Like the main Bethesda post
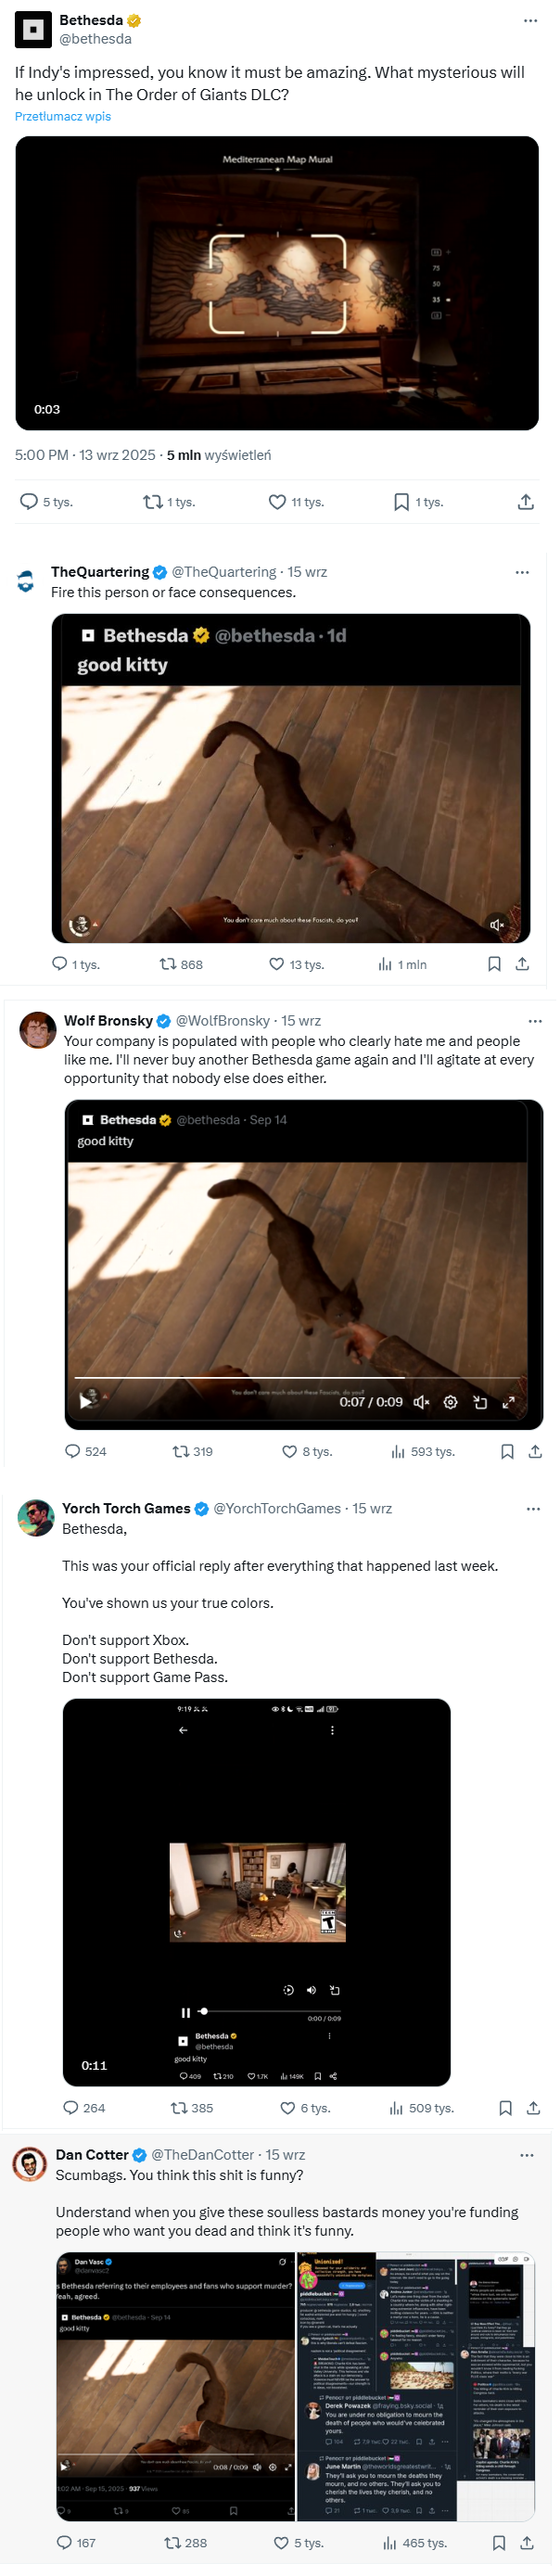Screen dimensions: 560x2576 [278, 502]
